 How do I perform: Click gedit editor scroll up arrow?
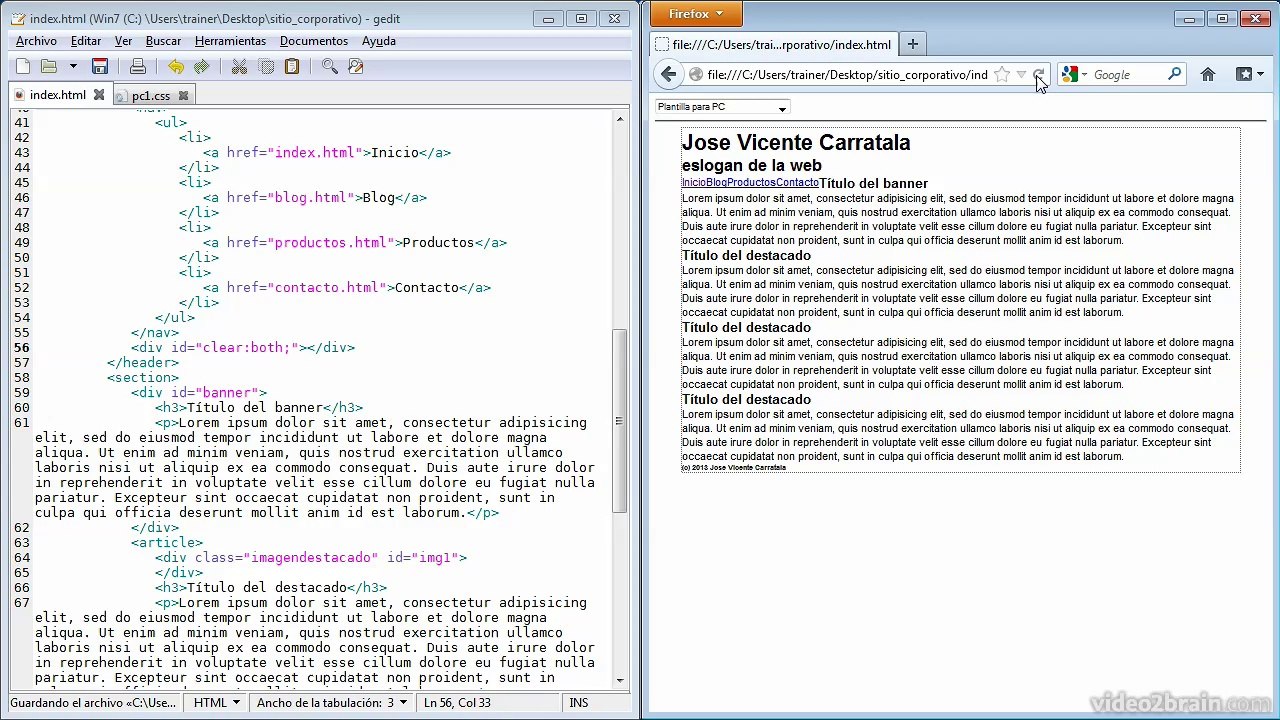[x=620, y=119]
